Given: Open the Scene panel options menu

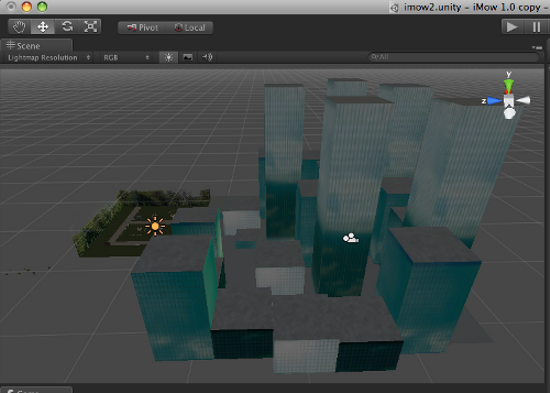Looking at the screenshot, I should click(x=537, y=47).
